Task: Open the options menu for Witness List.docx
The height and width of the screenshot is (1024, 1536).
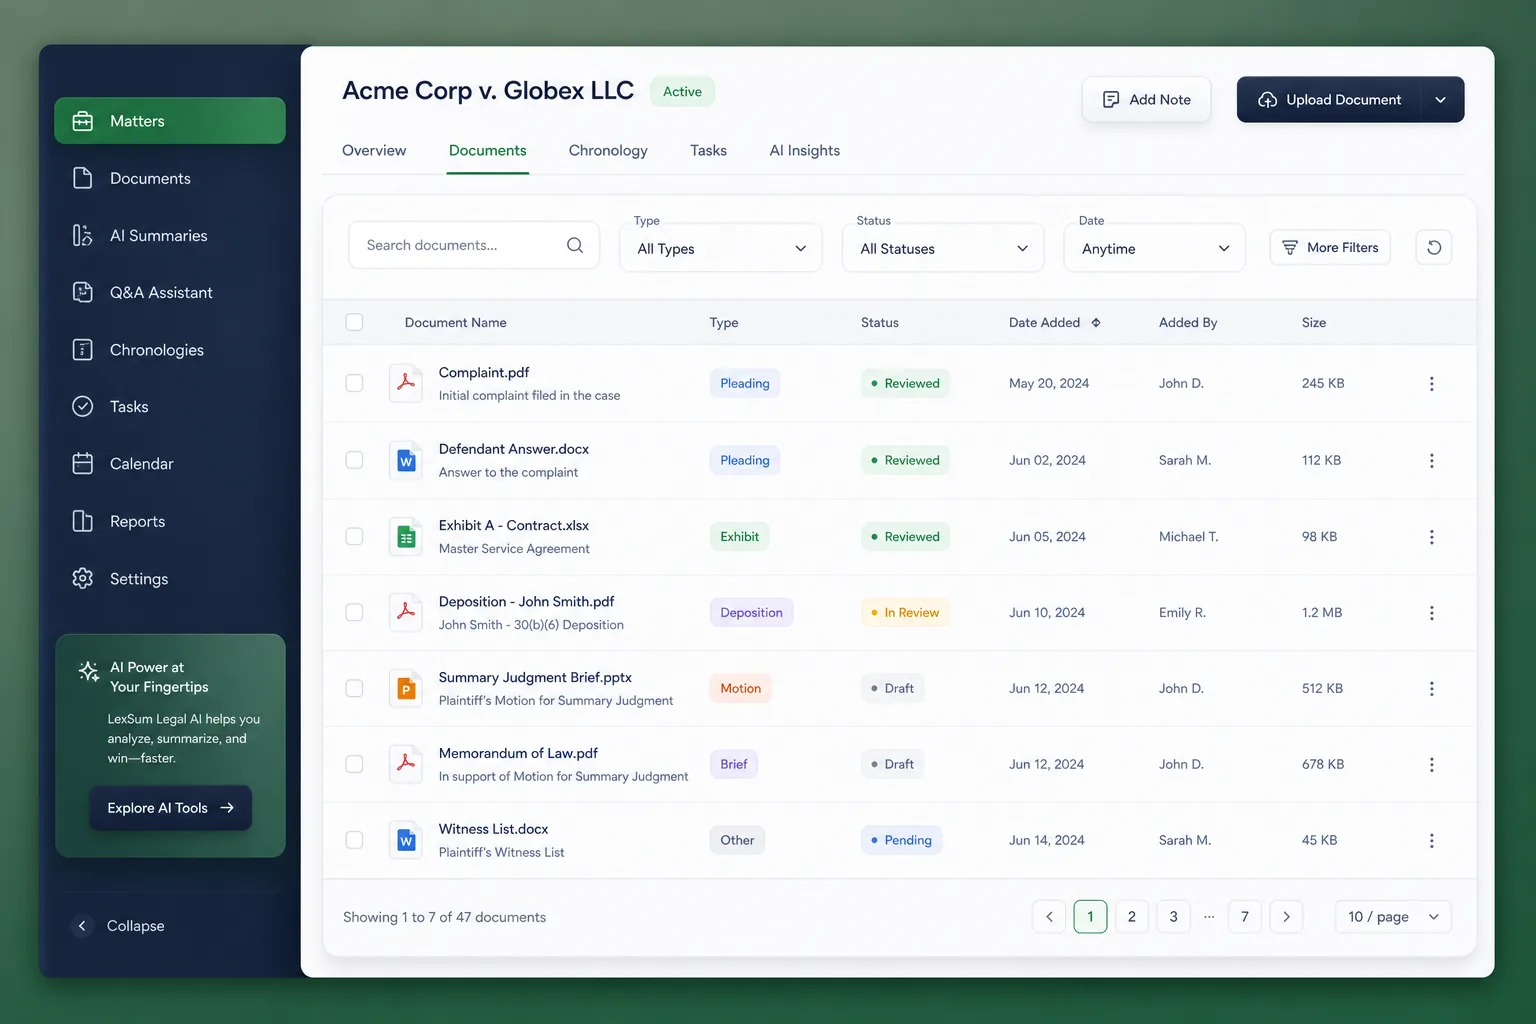Action: [x=1431, y=841]
